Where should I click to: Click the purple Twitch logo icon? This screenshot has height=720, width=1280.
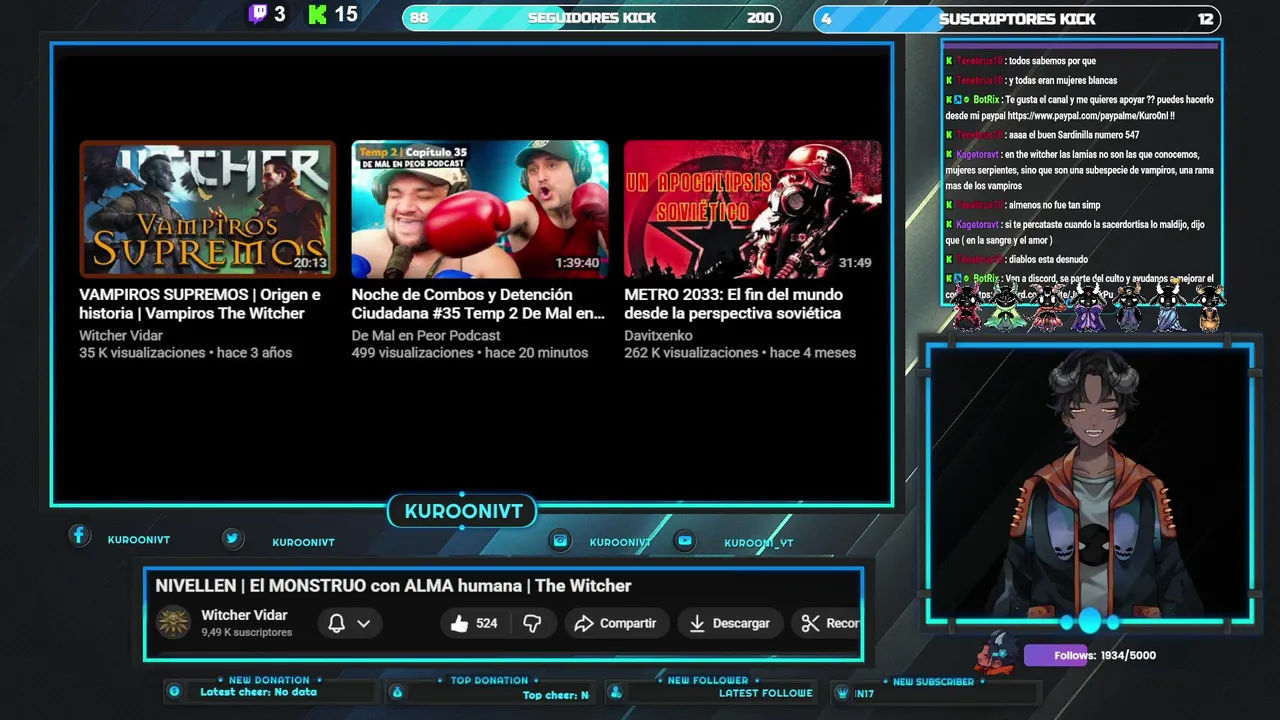tap(258, 14)
